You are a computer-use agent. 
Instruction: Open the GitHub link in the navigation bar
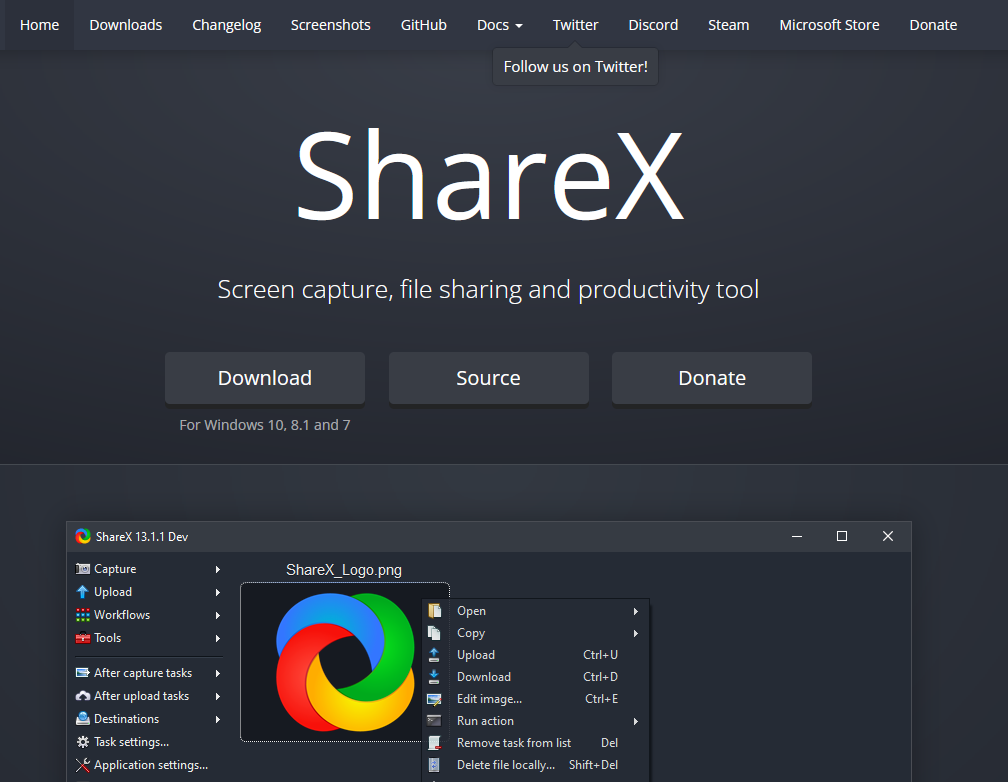coord(424,25)
